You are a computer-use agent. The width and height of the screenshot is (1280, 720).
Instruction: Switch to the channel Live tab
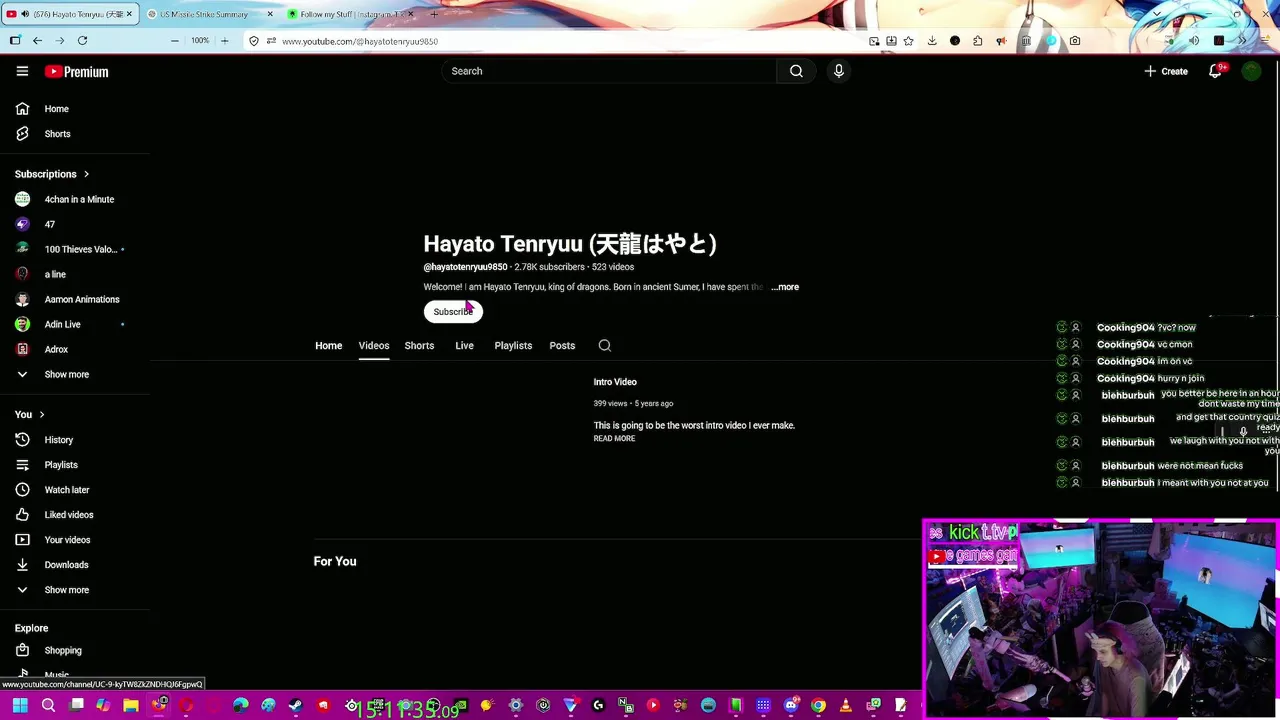tap(464, 346)
